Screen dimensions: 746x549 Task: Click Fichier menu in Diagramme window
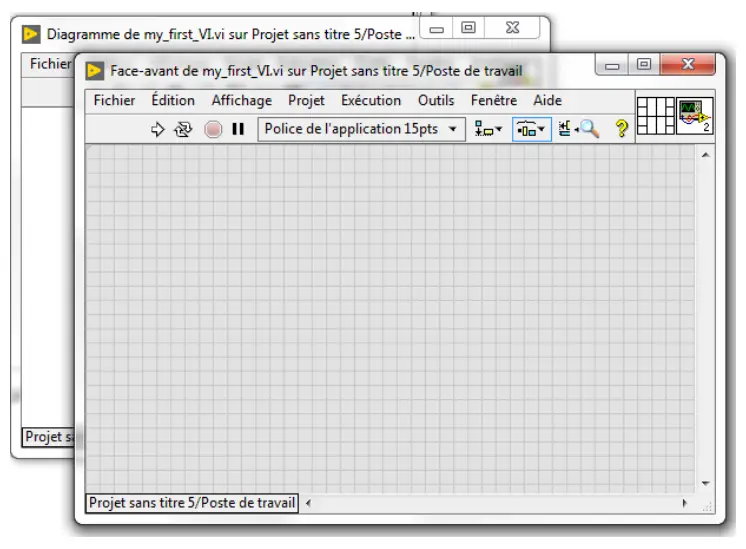[50, 64]
